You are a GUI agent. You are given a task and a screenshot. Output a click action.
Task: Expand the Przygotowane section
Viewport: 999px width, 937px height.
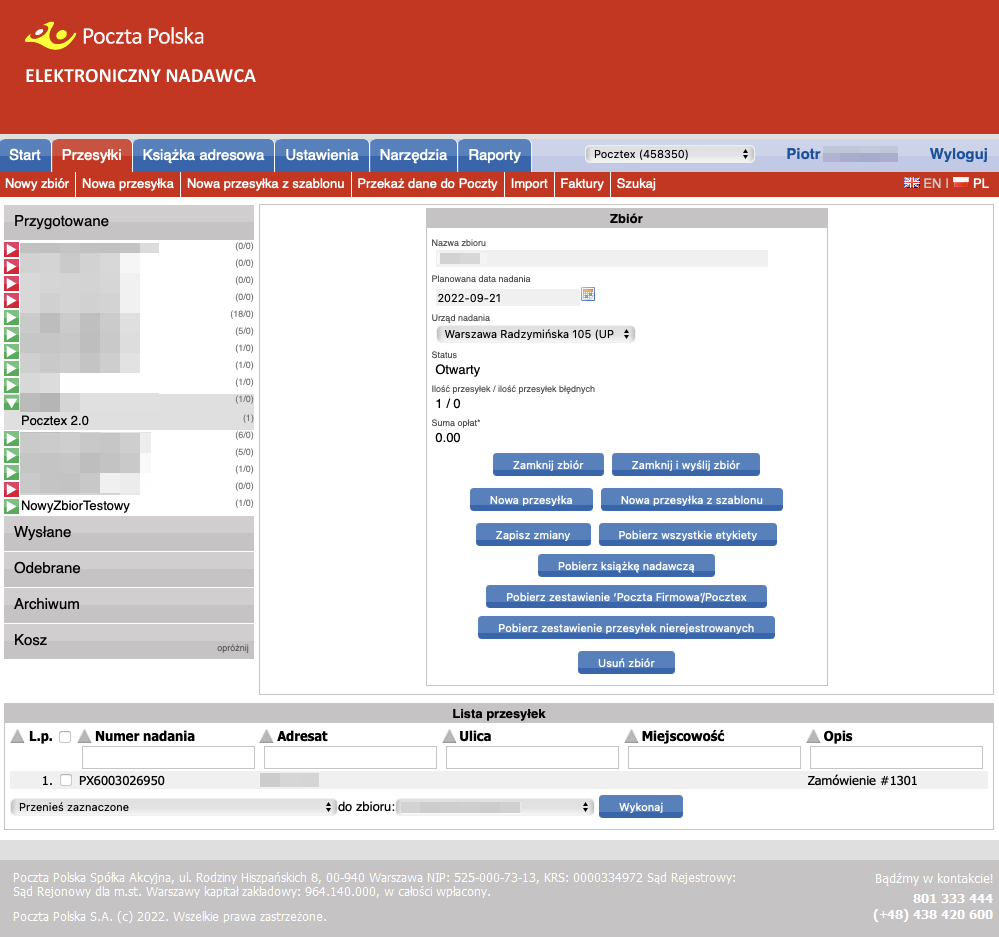(x=129, y=222)
